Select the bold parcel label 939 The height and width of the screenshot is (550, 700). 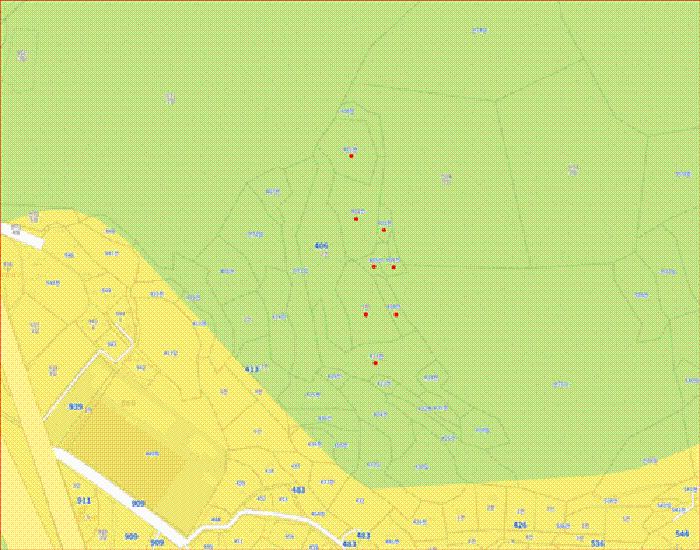click(x=75, y=407)
